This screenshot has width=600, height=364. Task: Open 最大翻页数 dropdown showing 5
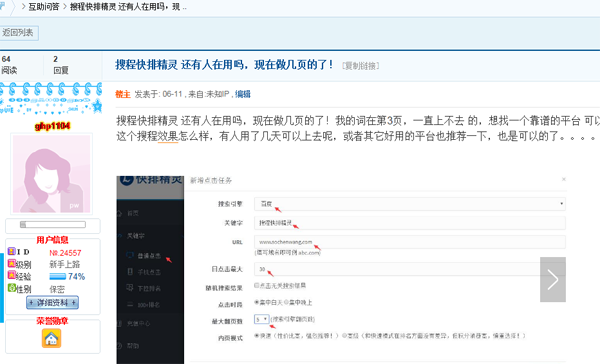(261, 319)
